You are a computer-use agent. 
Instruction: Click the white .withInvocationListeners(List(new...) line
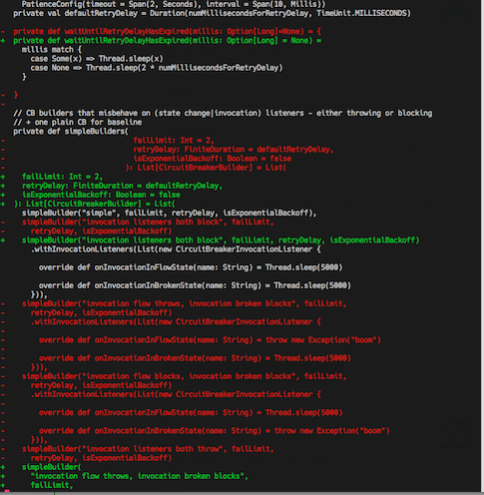[x=176, y=249]
